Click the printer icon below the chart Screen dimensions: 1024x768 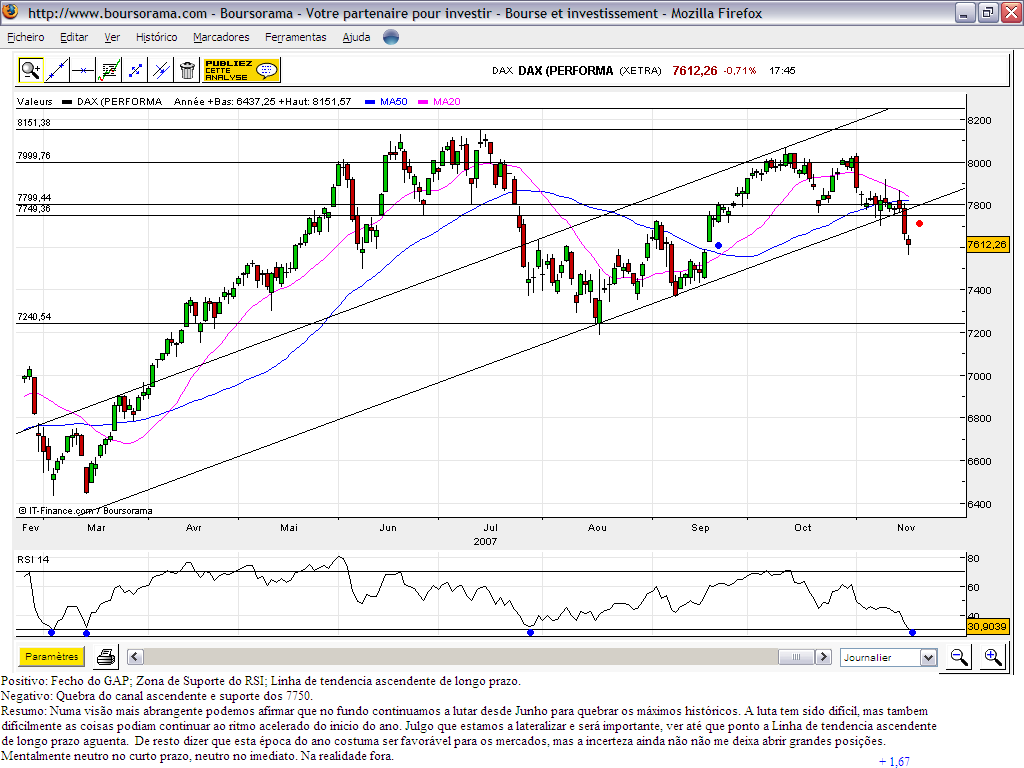point(106,657)
